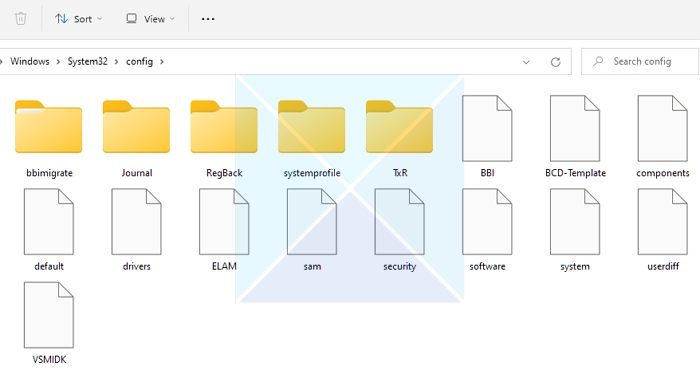The image size is (700, 378).
Task: Select the BCD-Template file icon
Action: tap(575, 128)
